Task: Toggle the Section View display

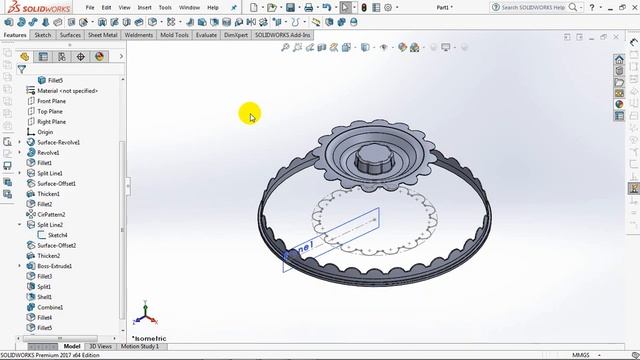Action: tap(322, 47)
